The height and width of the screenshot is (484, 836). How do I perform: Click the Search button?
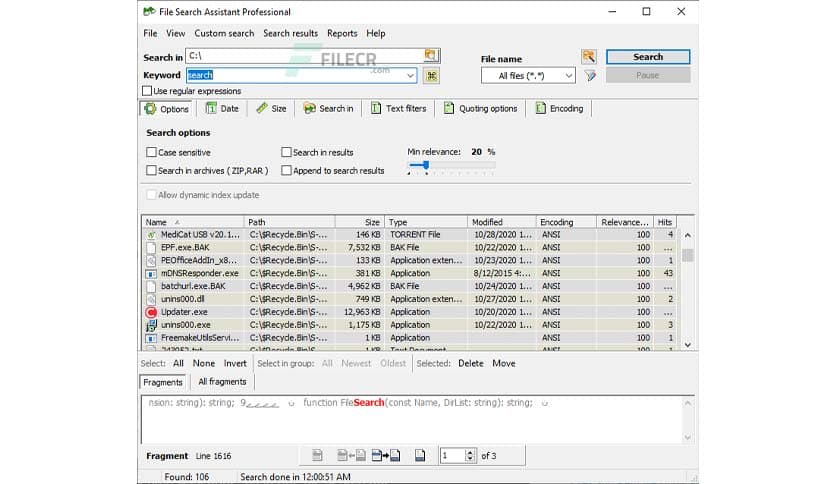[648, 57]
